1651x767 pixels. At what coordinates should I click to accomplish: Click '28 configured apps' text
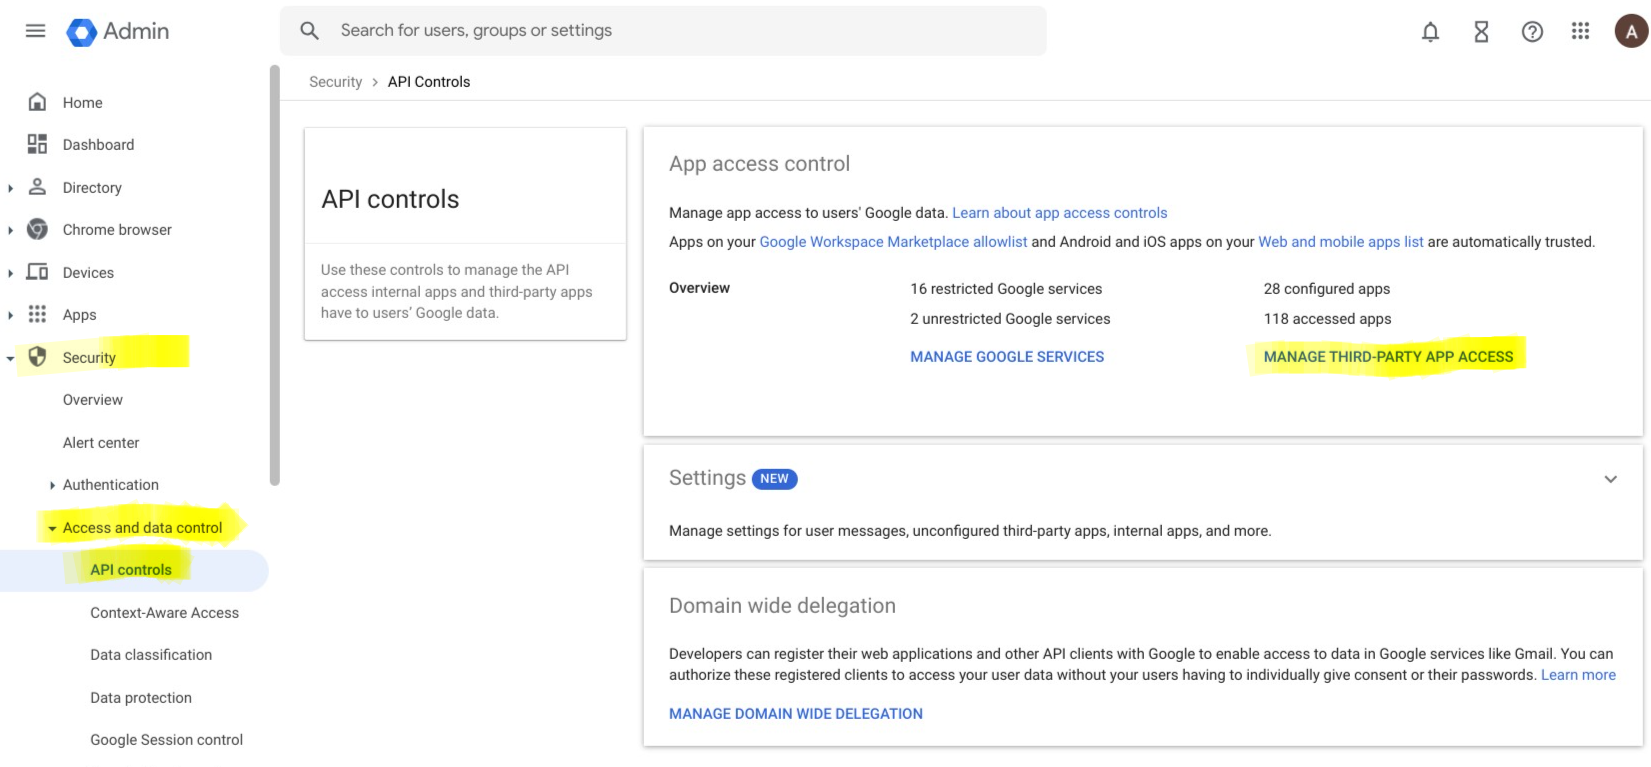1327,289
